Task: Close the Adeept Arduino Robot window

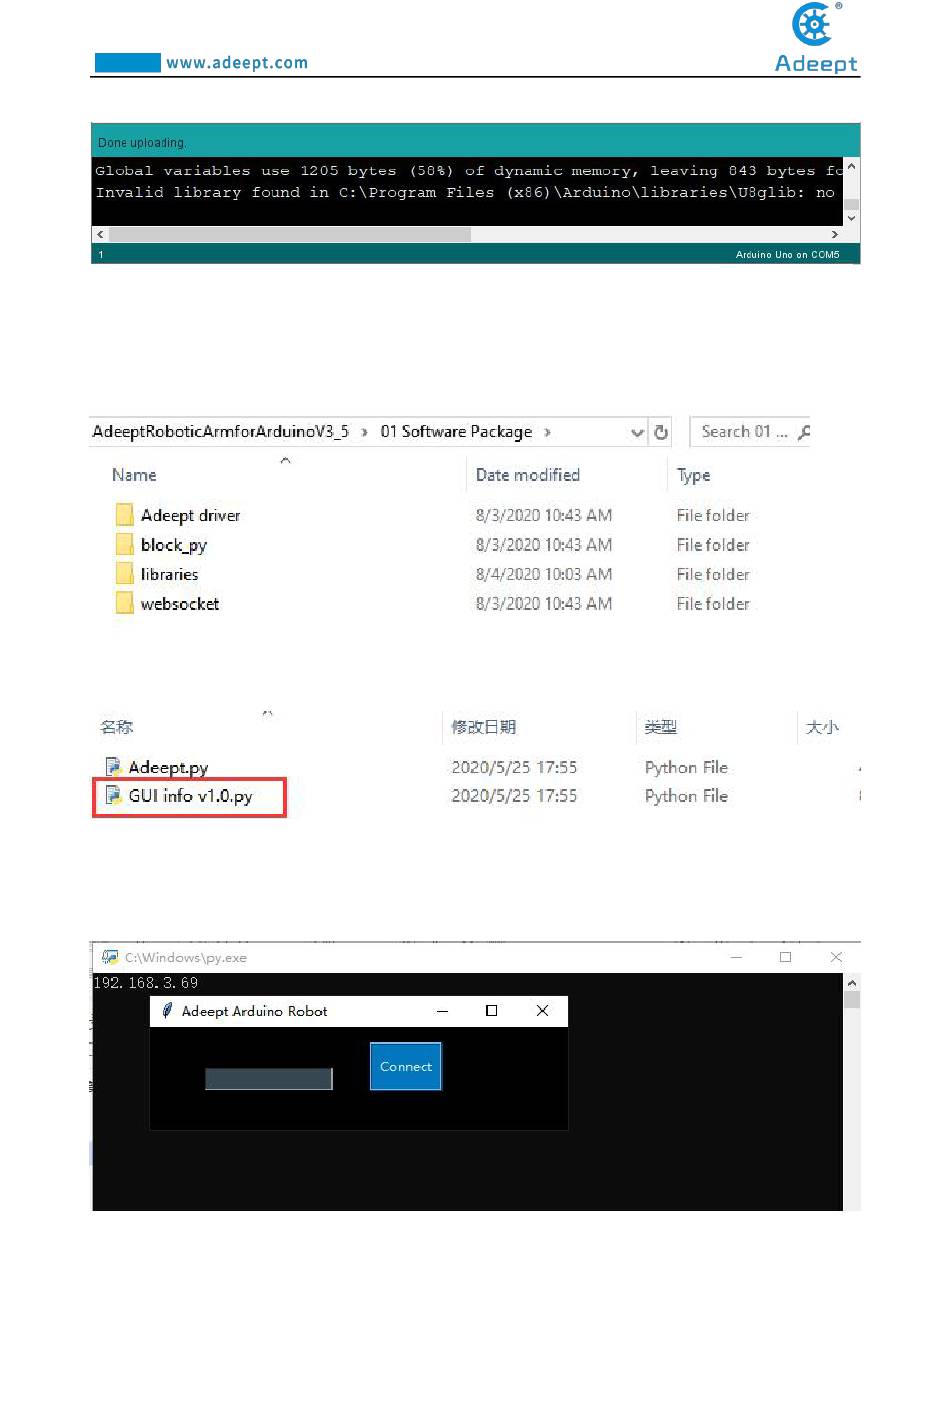Action: click(542, 1011)
